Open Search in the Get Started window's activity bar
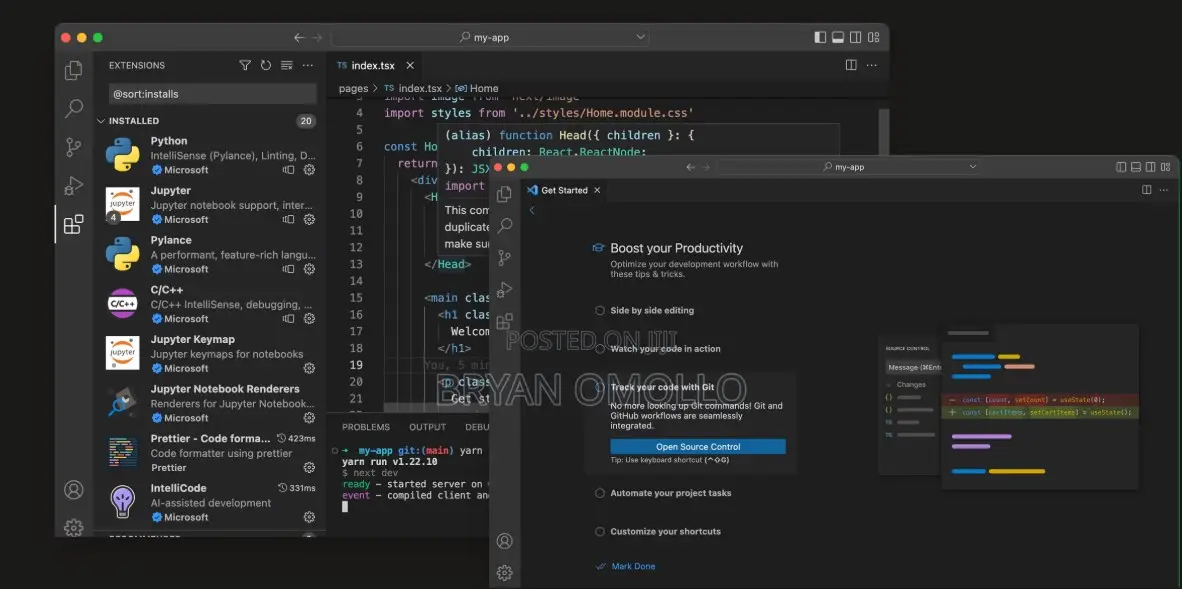This screenshot has height=589, width=1182. point(505,225)
